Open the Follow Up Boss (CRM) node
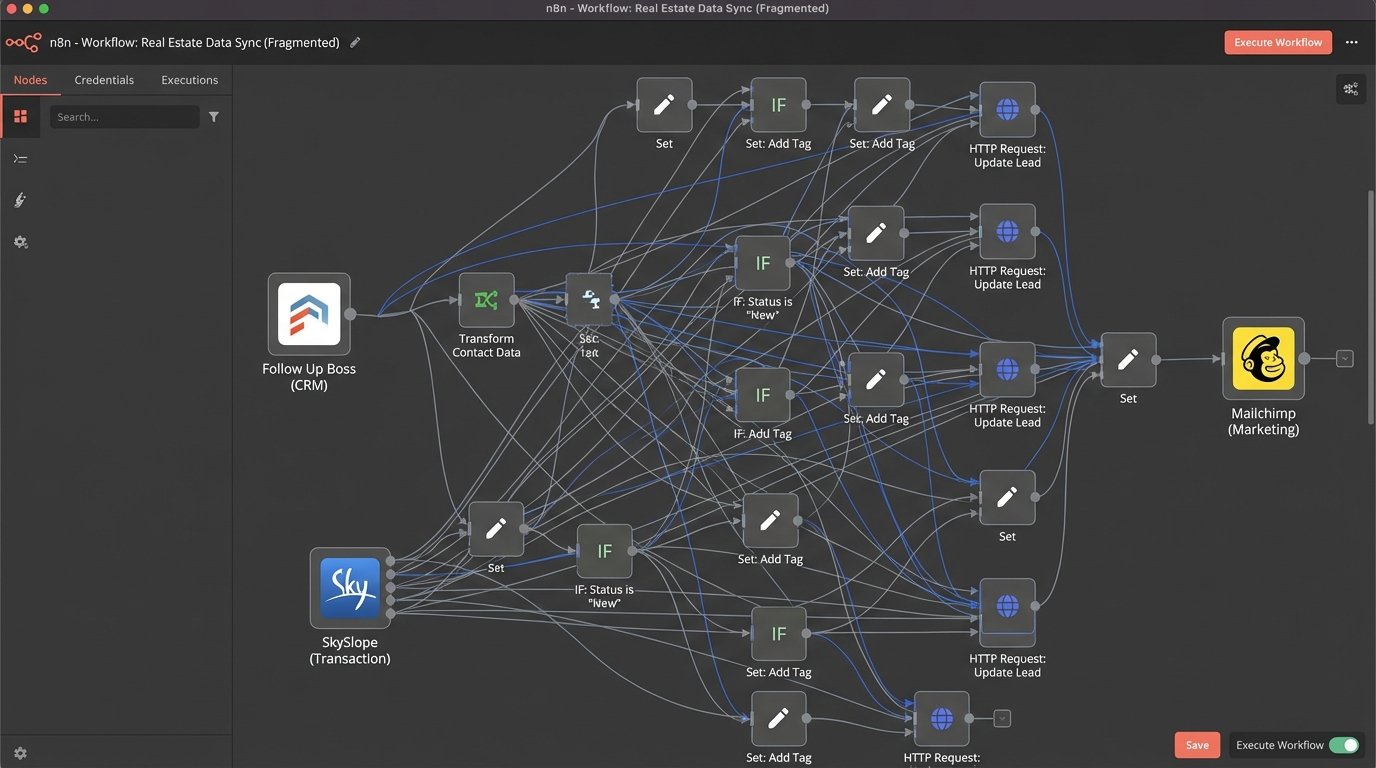Image resolution: width=1376 pixels, height=768 pixels. pos(308,314)
